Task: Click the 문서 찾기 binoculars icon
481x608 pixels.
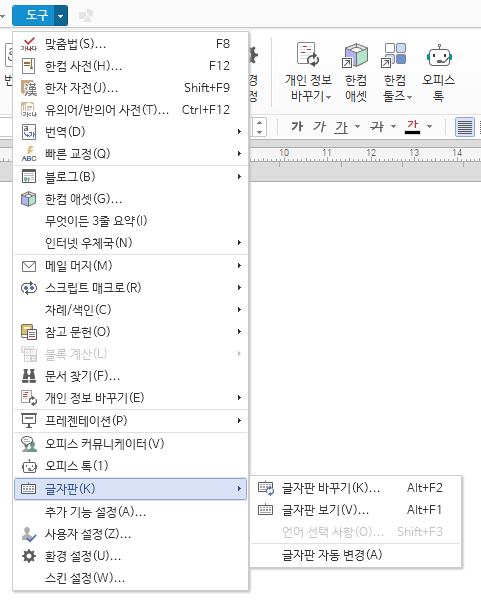Action: (x=29, y=376)
